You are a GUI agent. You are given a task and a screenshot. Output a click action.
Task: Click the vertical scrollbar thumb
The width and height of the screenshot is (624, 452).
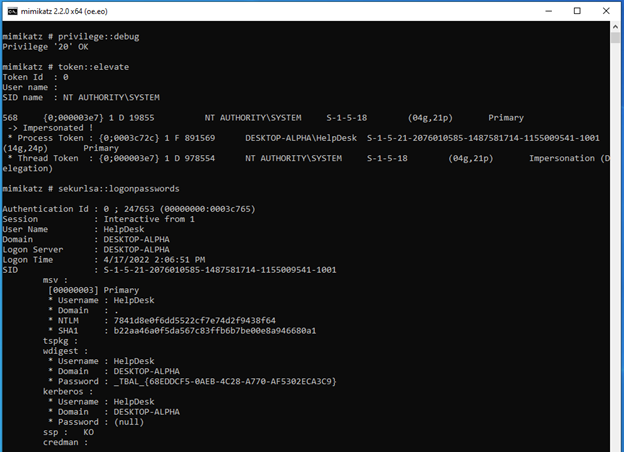click(616, 38)
